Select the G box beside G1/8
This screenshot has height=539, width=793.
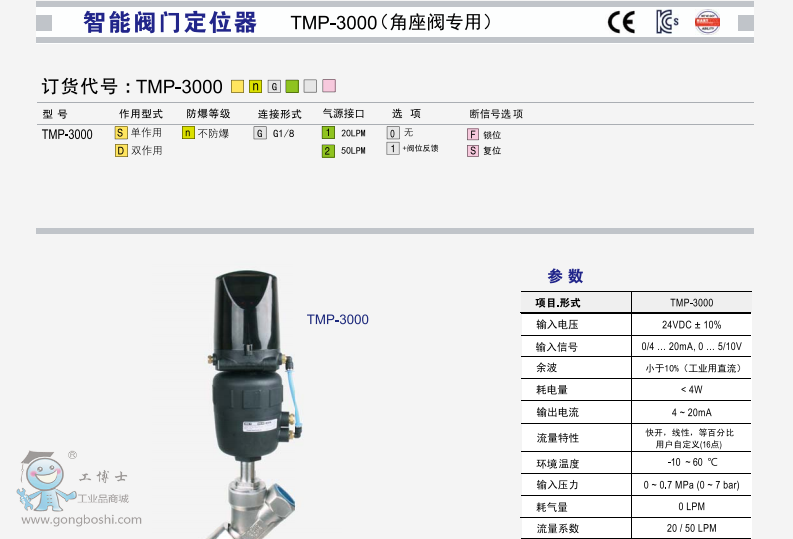point(260,133)
